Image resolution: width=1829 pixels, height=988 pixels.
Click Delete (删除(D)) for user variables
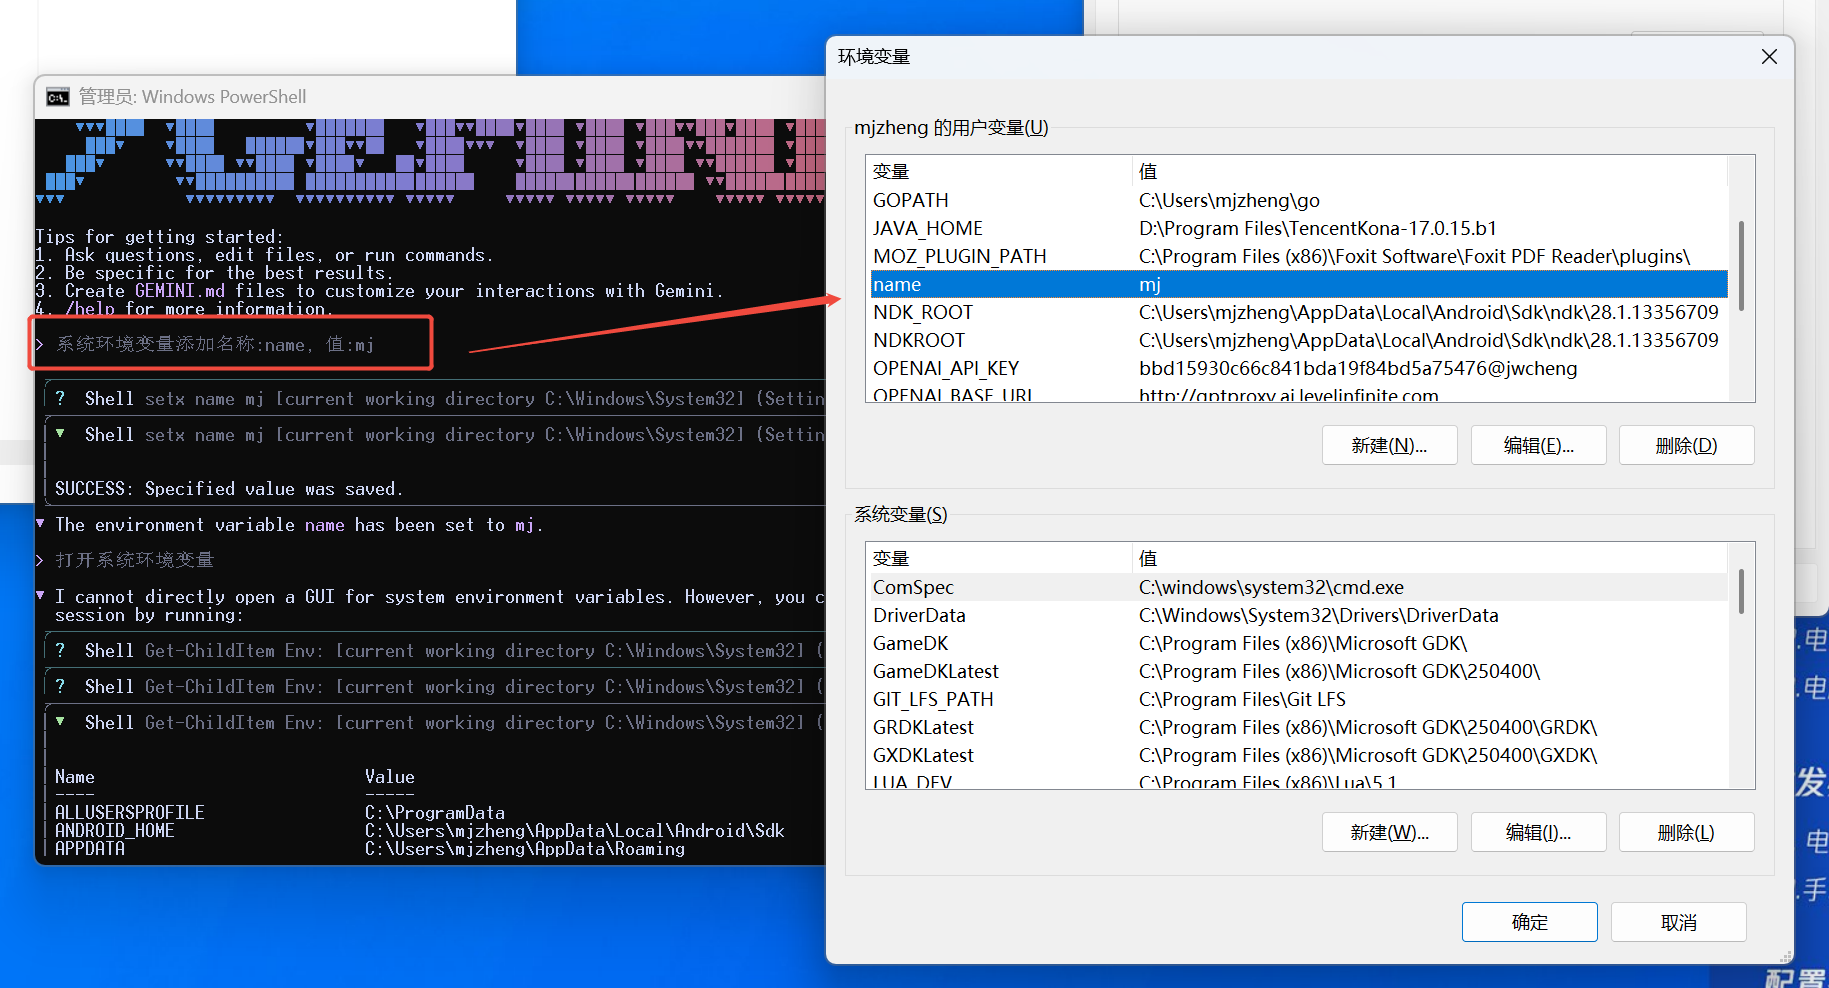(x=1686, y=446)
